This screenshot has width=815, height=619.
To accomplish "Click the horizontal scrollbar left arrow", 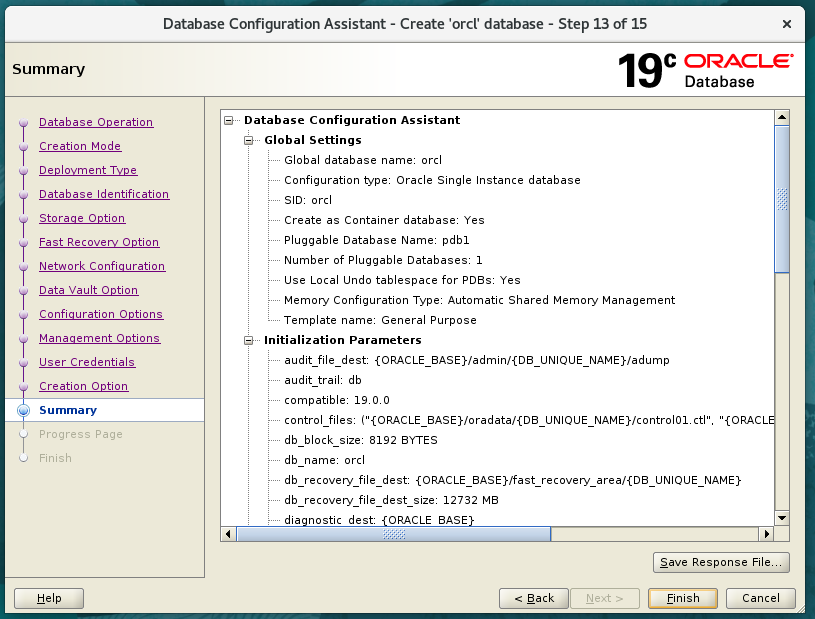I will coord(228,534).
